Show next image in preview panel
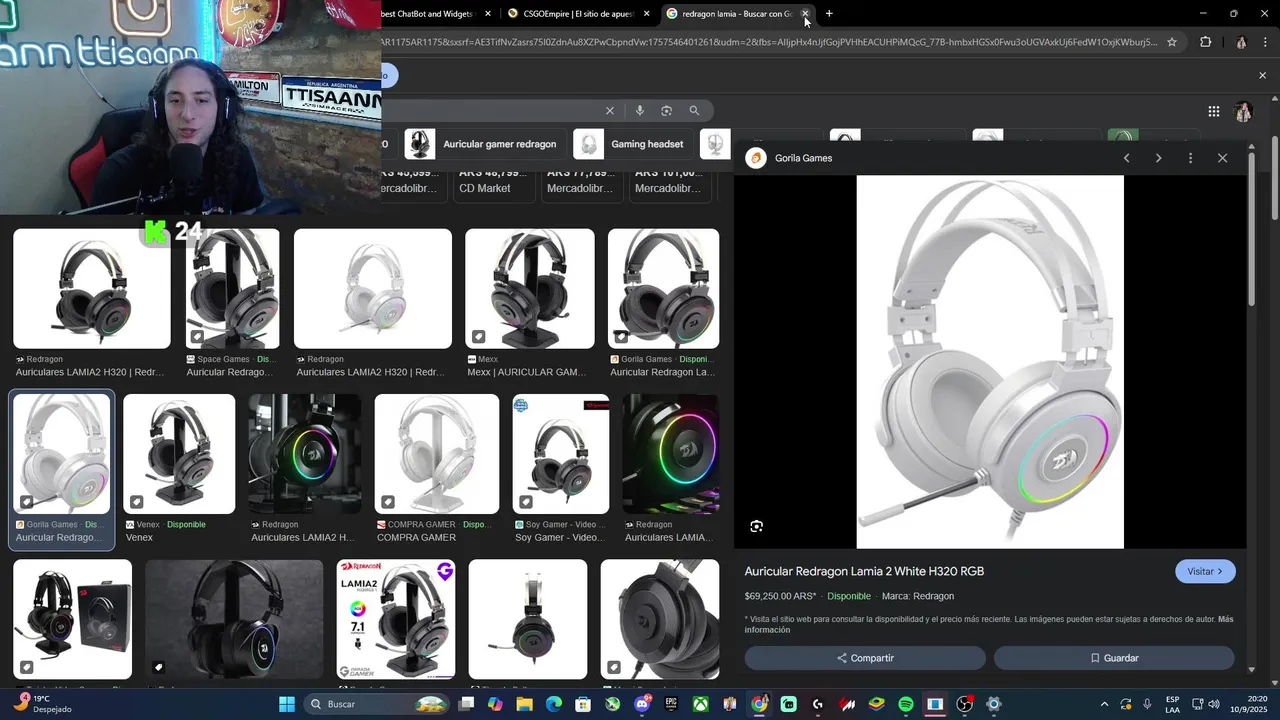 [1158, 158]
